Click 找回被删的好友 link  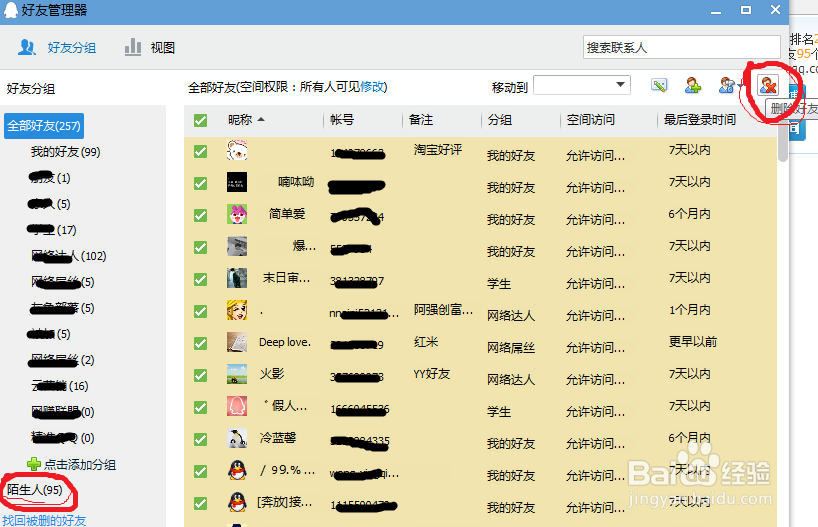[x=44, y=520]
